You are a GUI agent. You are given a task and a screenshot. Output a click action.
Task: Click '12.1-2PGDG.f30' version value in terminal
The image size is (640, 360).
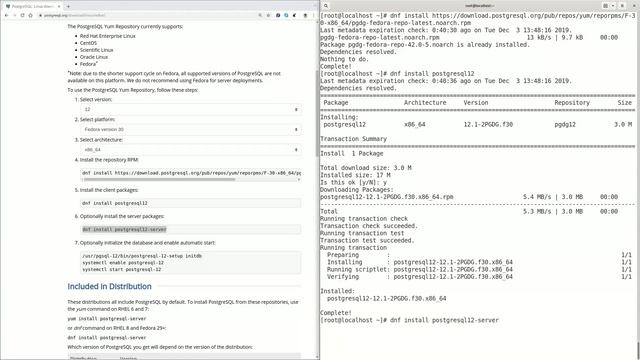pyautogui.click(x=488, y=124)
